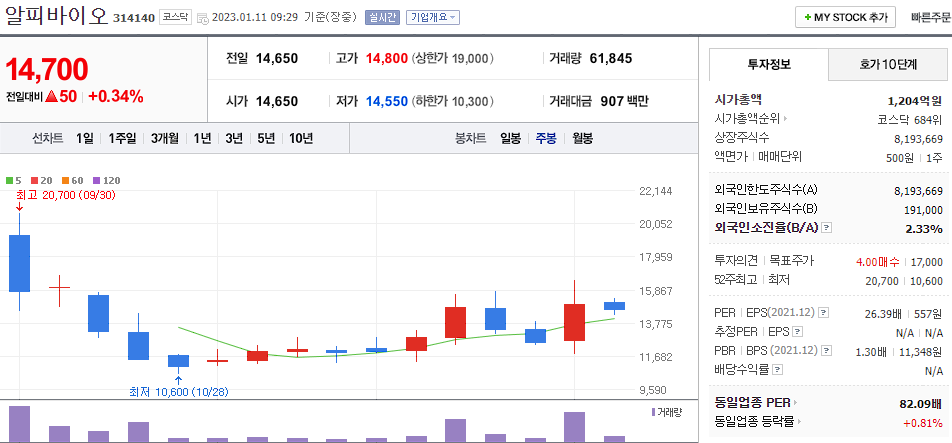The image size is (952, 443).
Task: Click the red up-triangle beside 50
Action: 51,96
